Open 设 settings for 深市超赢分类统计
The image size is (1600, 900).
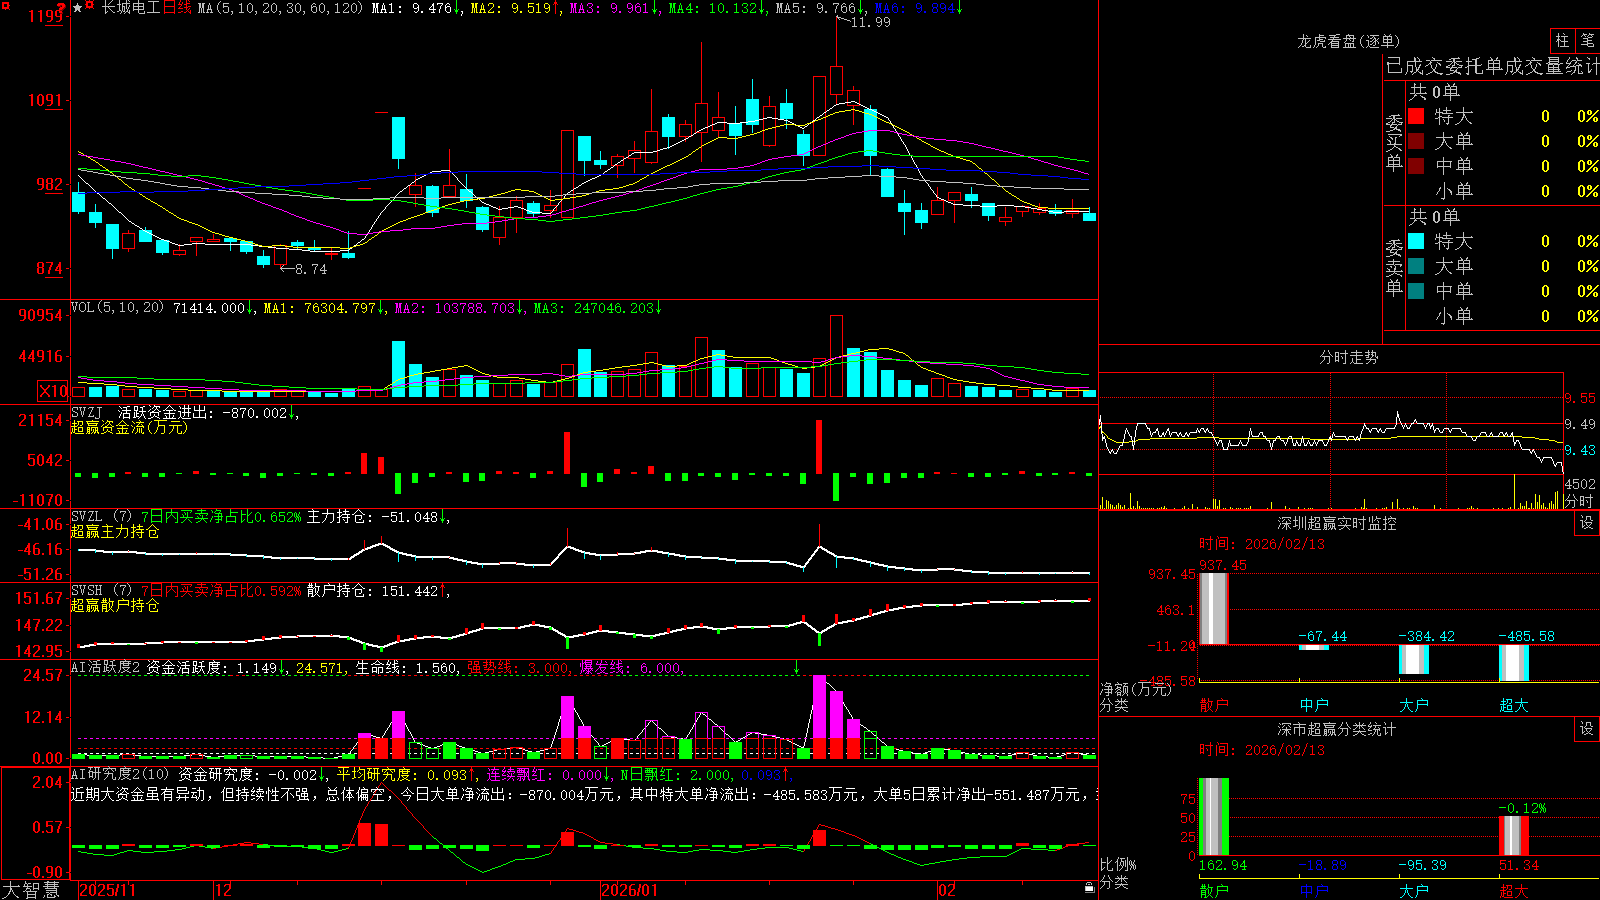click(x=1587, y=729)
